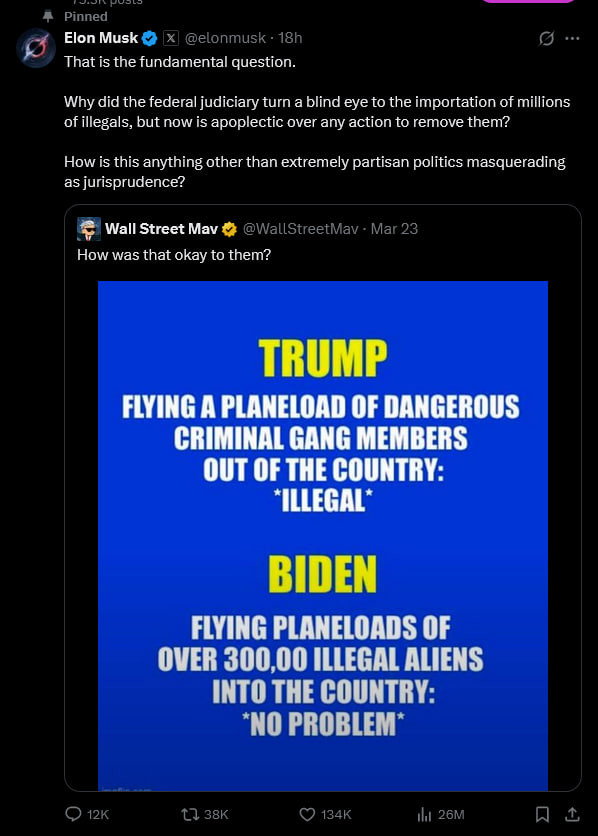598x836 pixels.
Task: Open the @elonmusk handle link
Action: 225,38
